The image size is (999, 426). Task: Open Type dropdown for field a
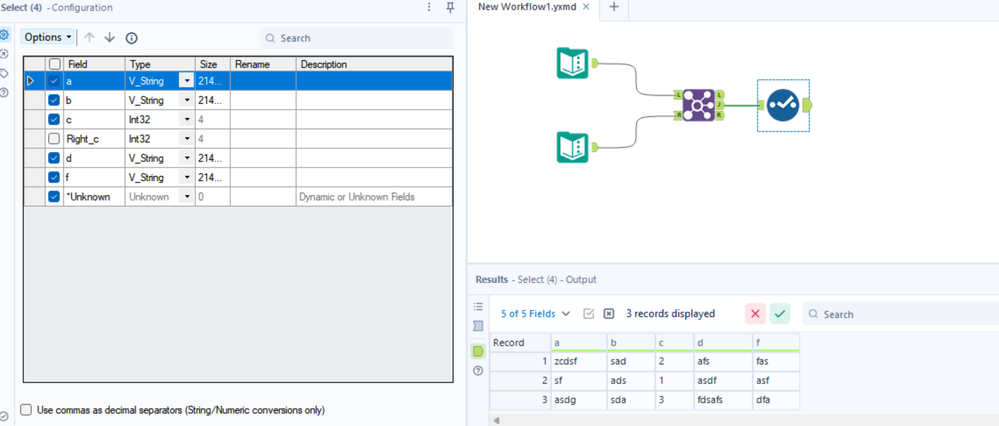187,81
